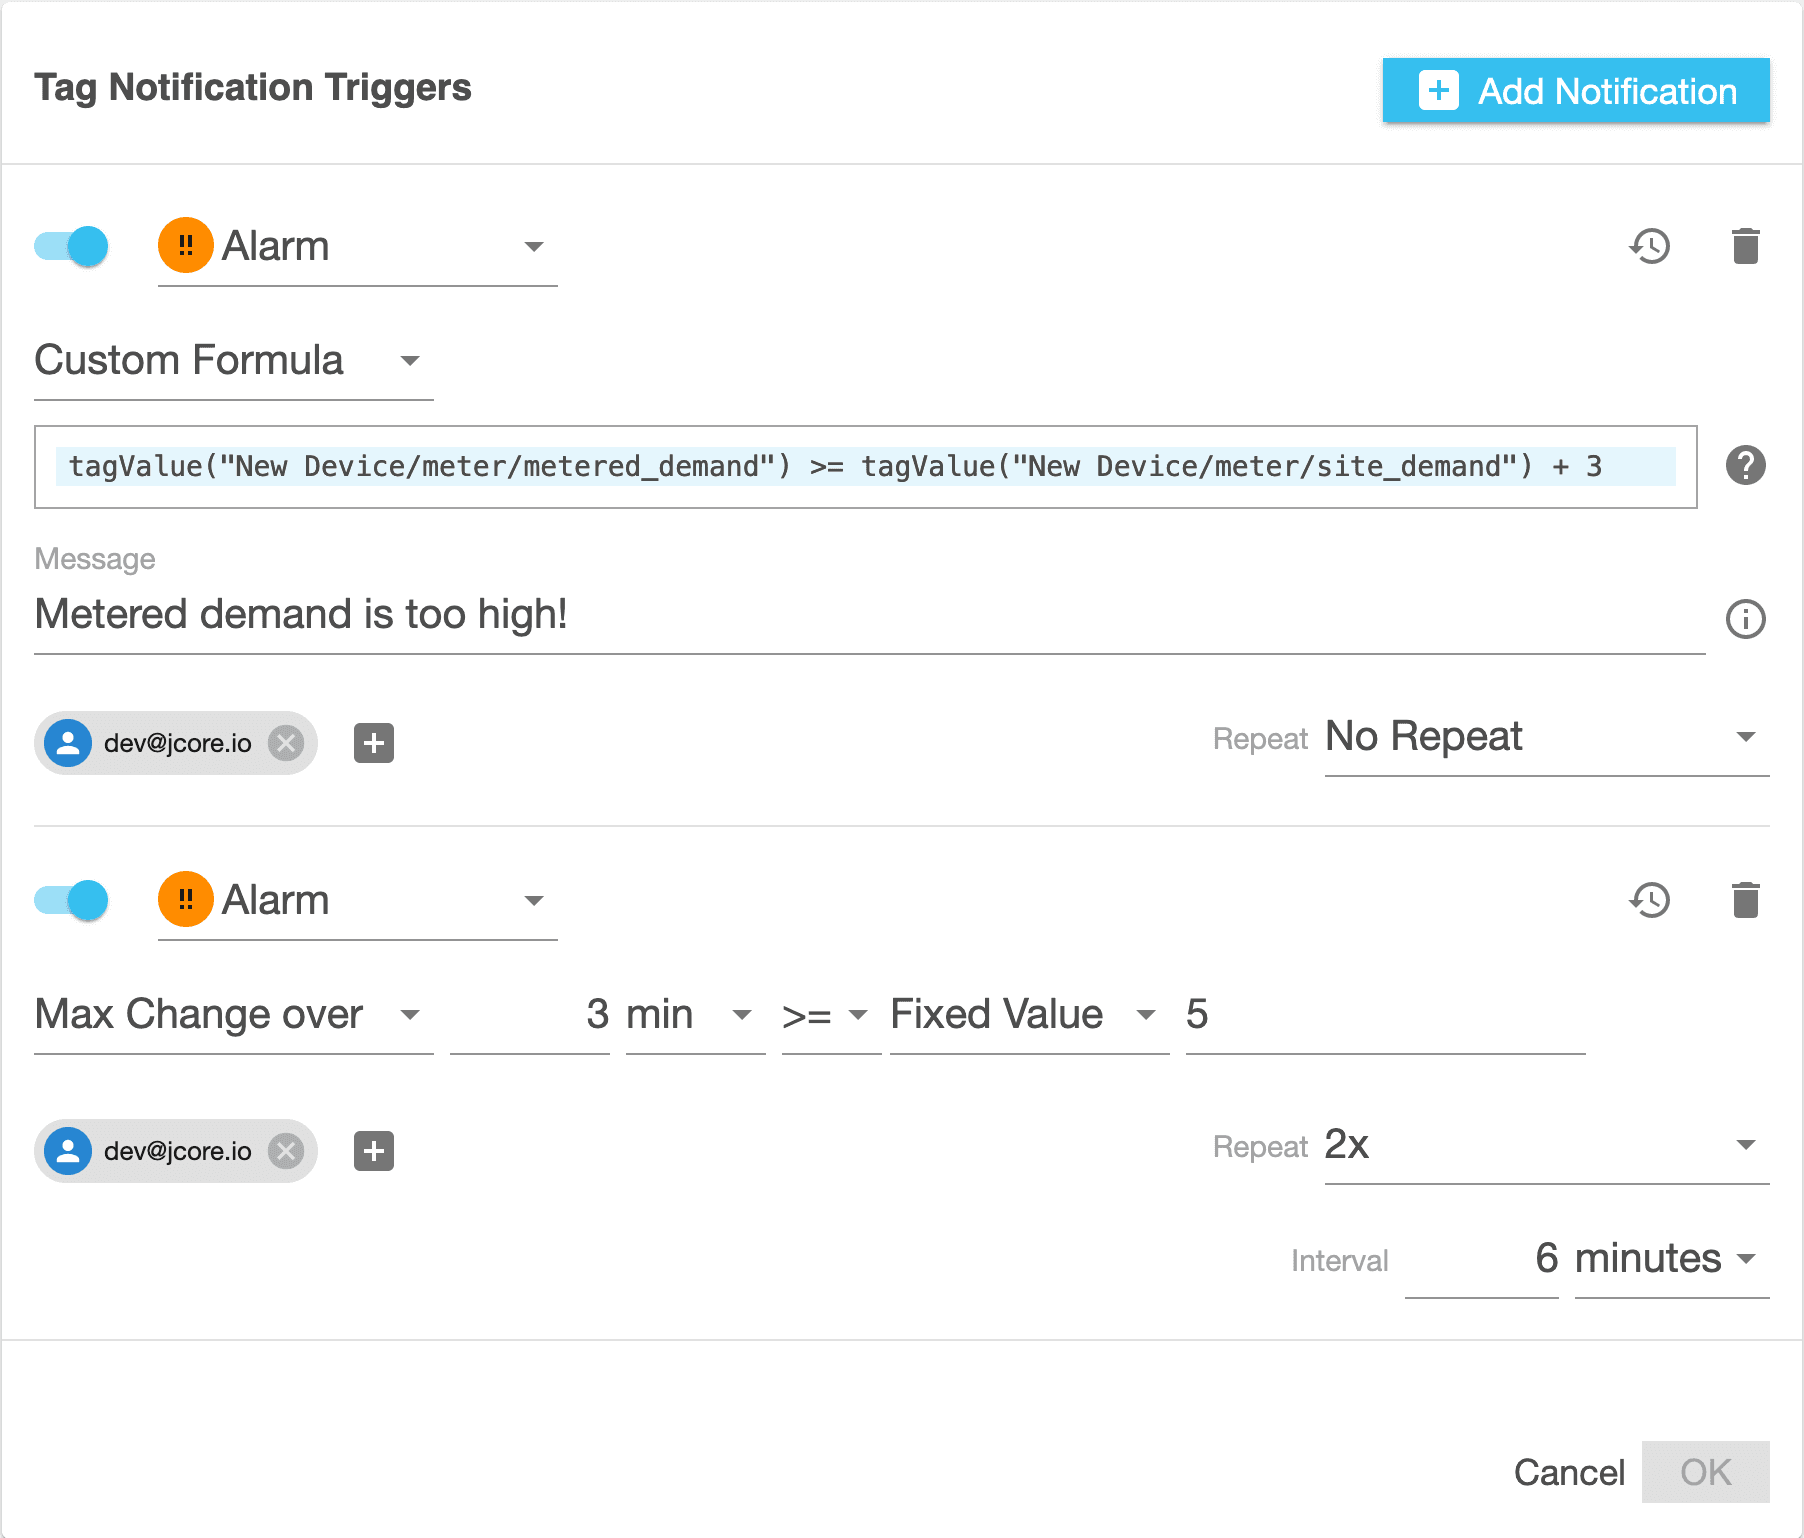
Task: Click the Cancel button
Action: (1569, 1472)
